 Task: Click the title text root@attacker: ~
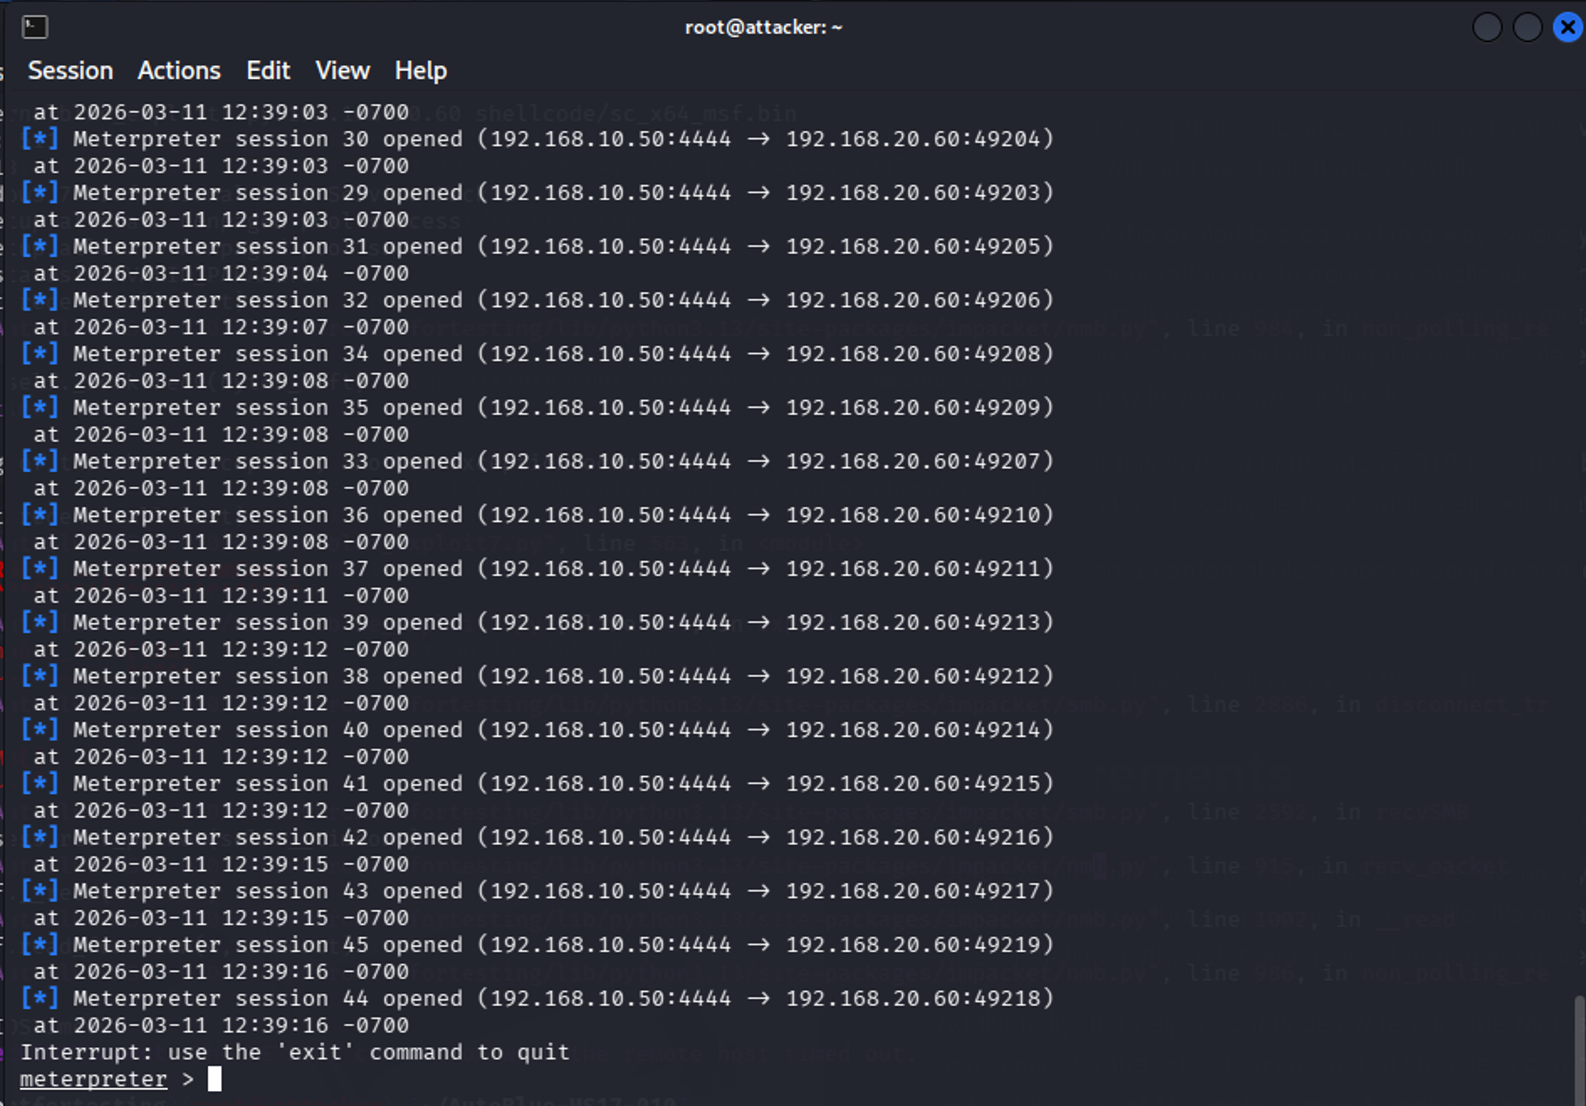point(763,27)
